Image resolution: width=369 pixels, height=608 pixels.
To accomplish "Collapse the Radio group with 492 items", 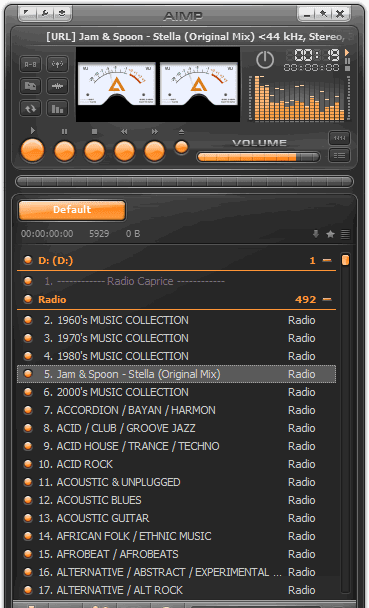I will 328,299.
